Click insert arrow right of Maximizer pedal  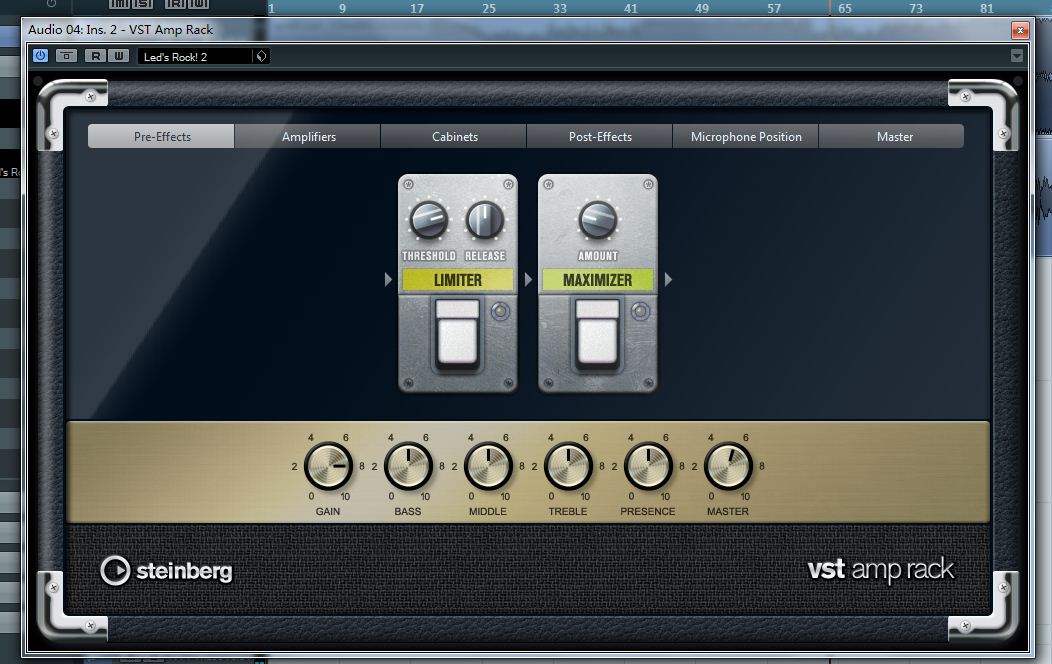(x=668, y=280)
